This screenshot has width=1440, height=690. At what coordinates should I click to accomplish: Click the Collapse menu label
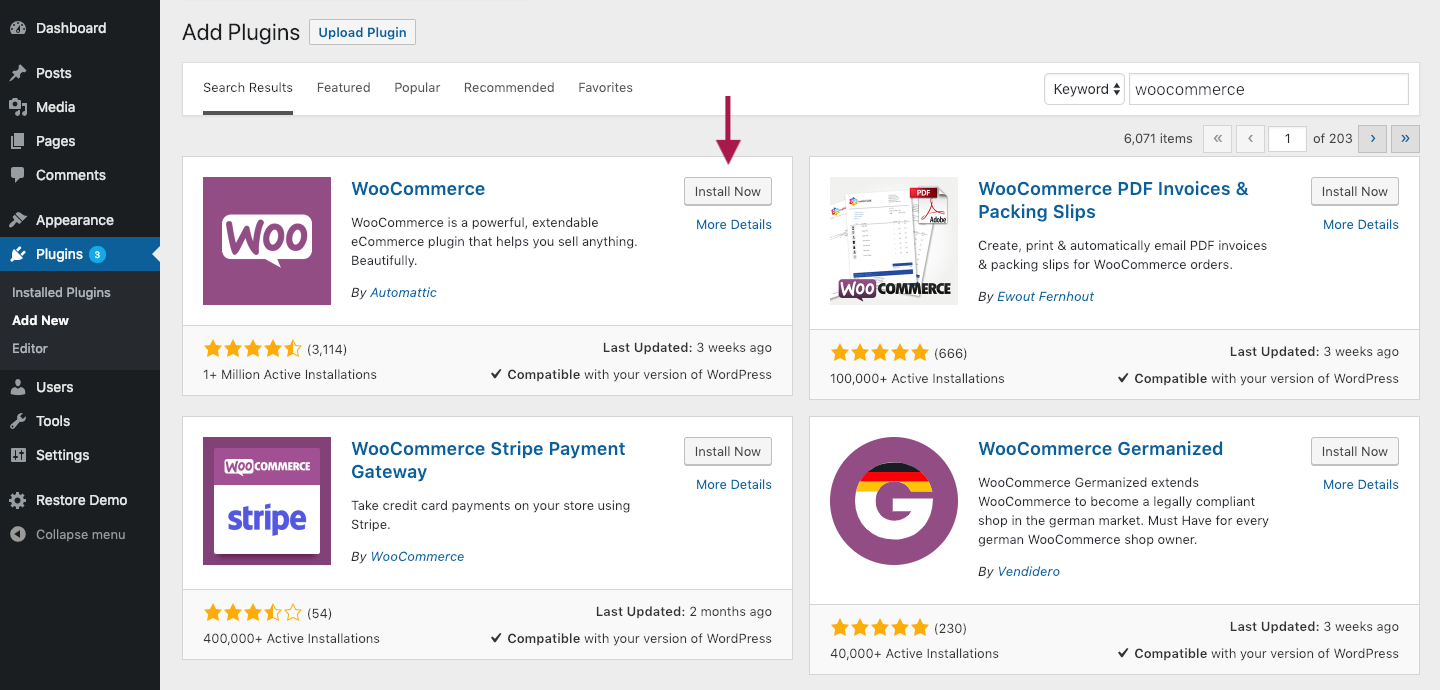[81, 535]
